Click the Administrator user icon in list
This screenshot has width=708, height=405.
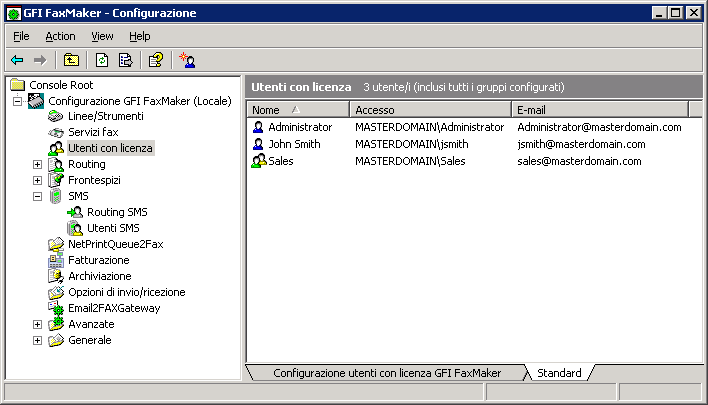click(258, 127)
